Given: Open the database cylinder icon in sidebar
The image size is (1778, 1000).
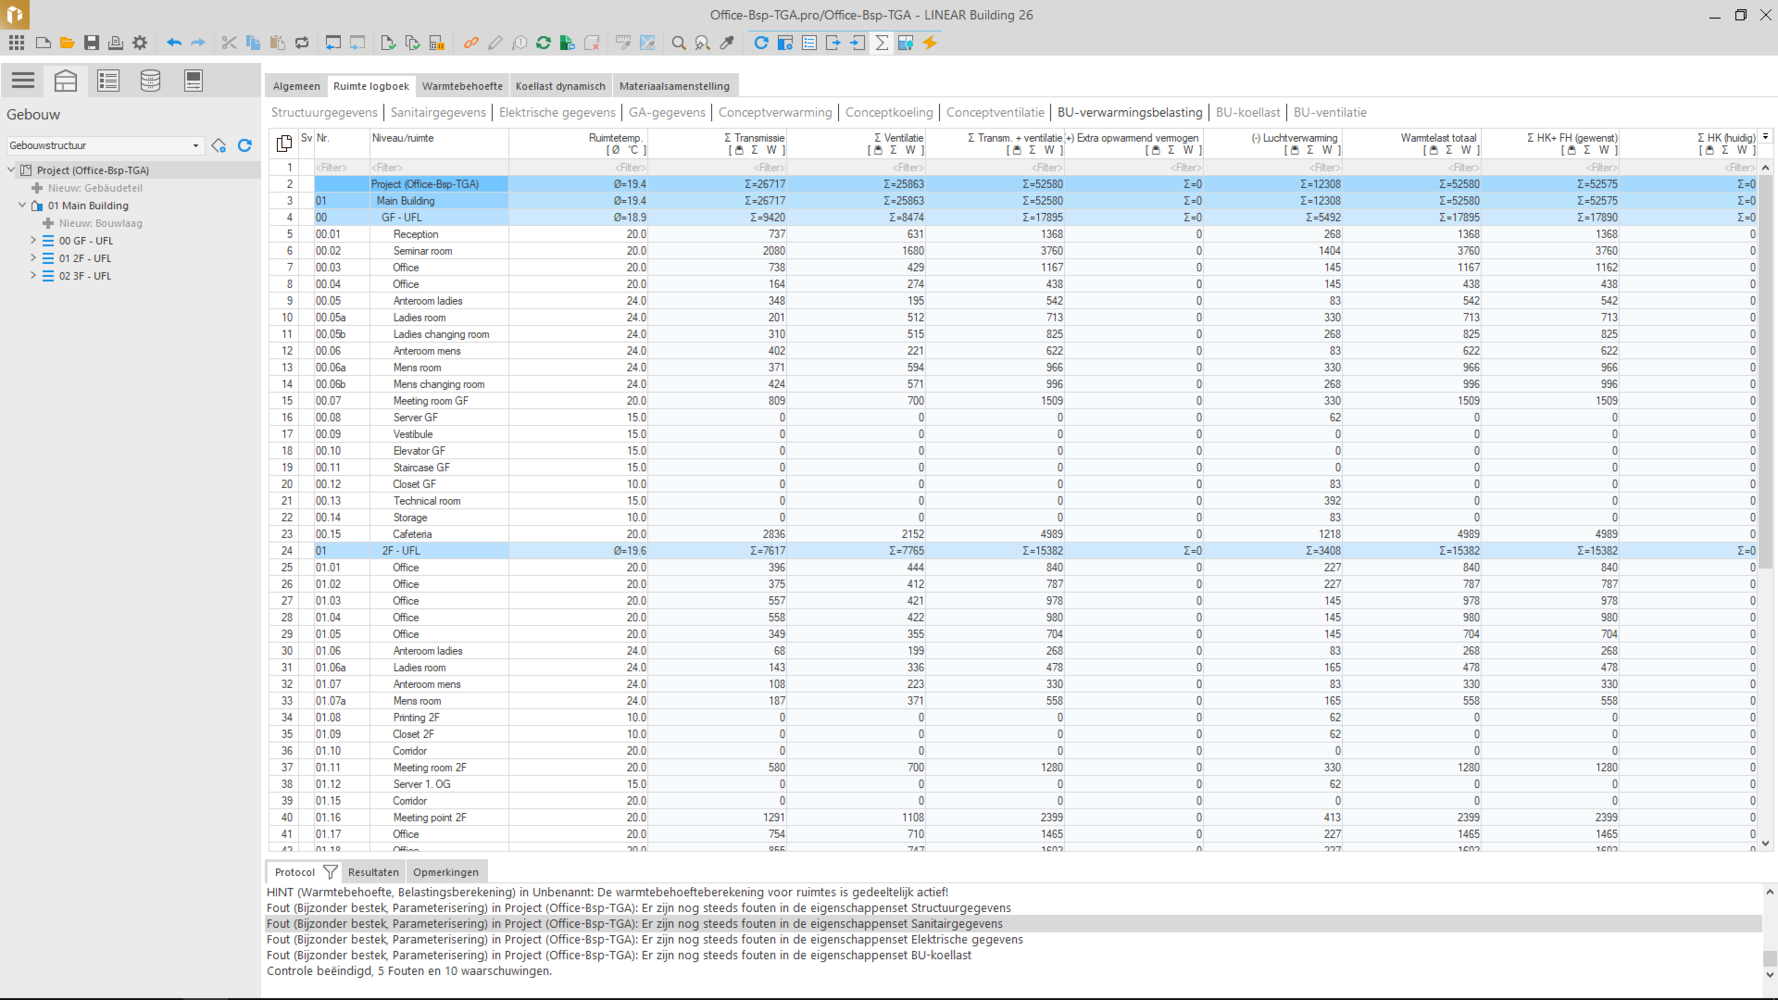Looking at the screenshot, I should [150, 81].
